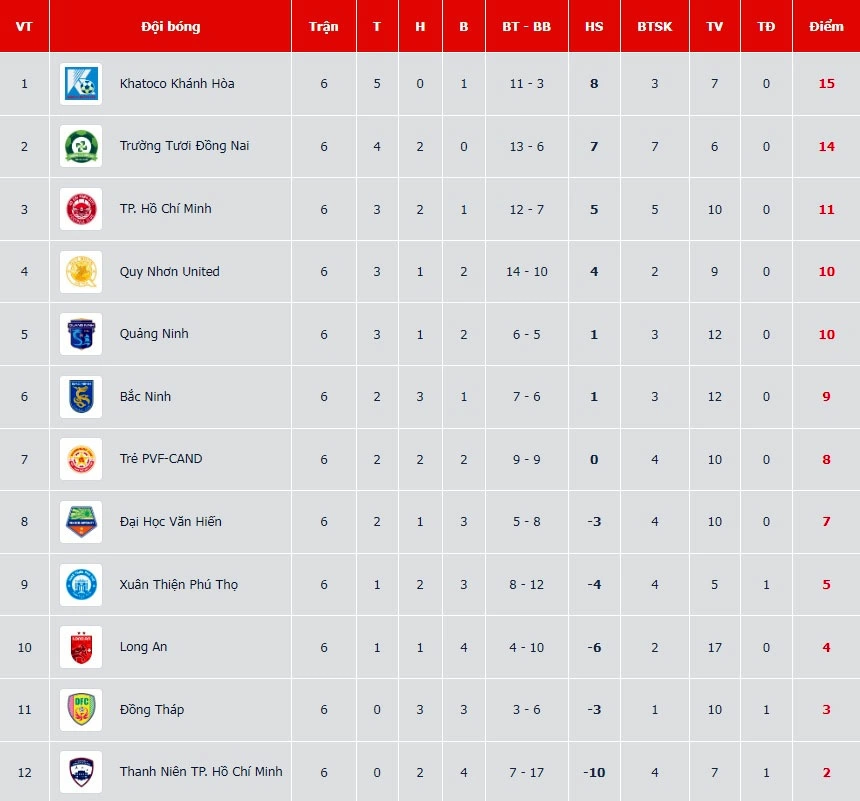Click the Bắc Ninh club logo

(80, 397)
